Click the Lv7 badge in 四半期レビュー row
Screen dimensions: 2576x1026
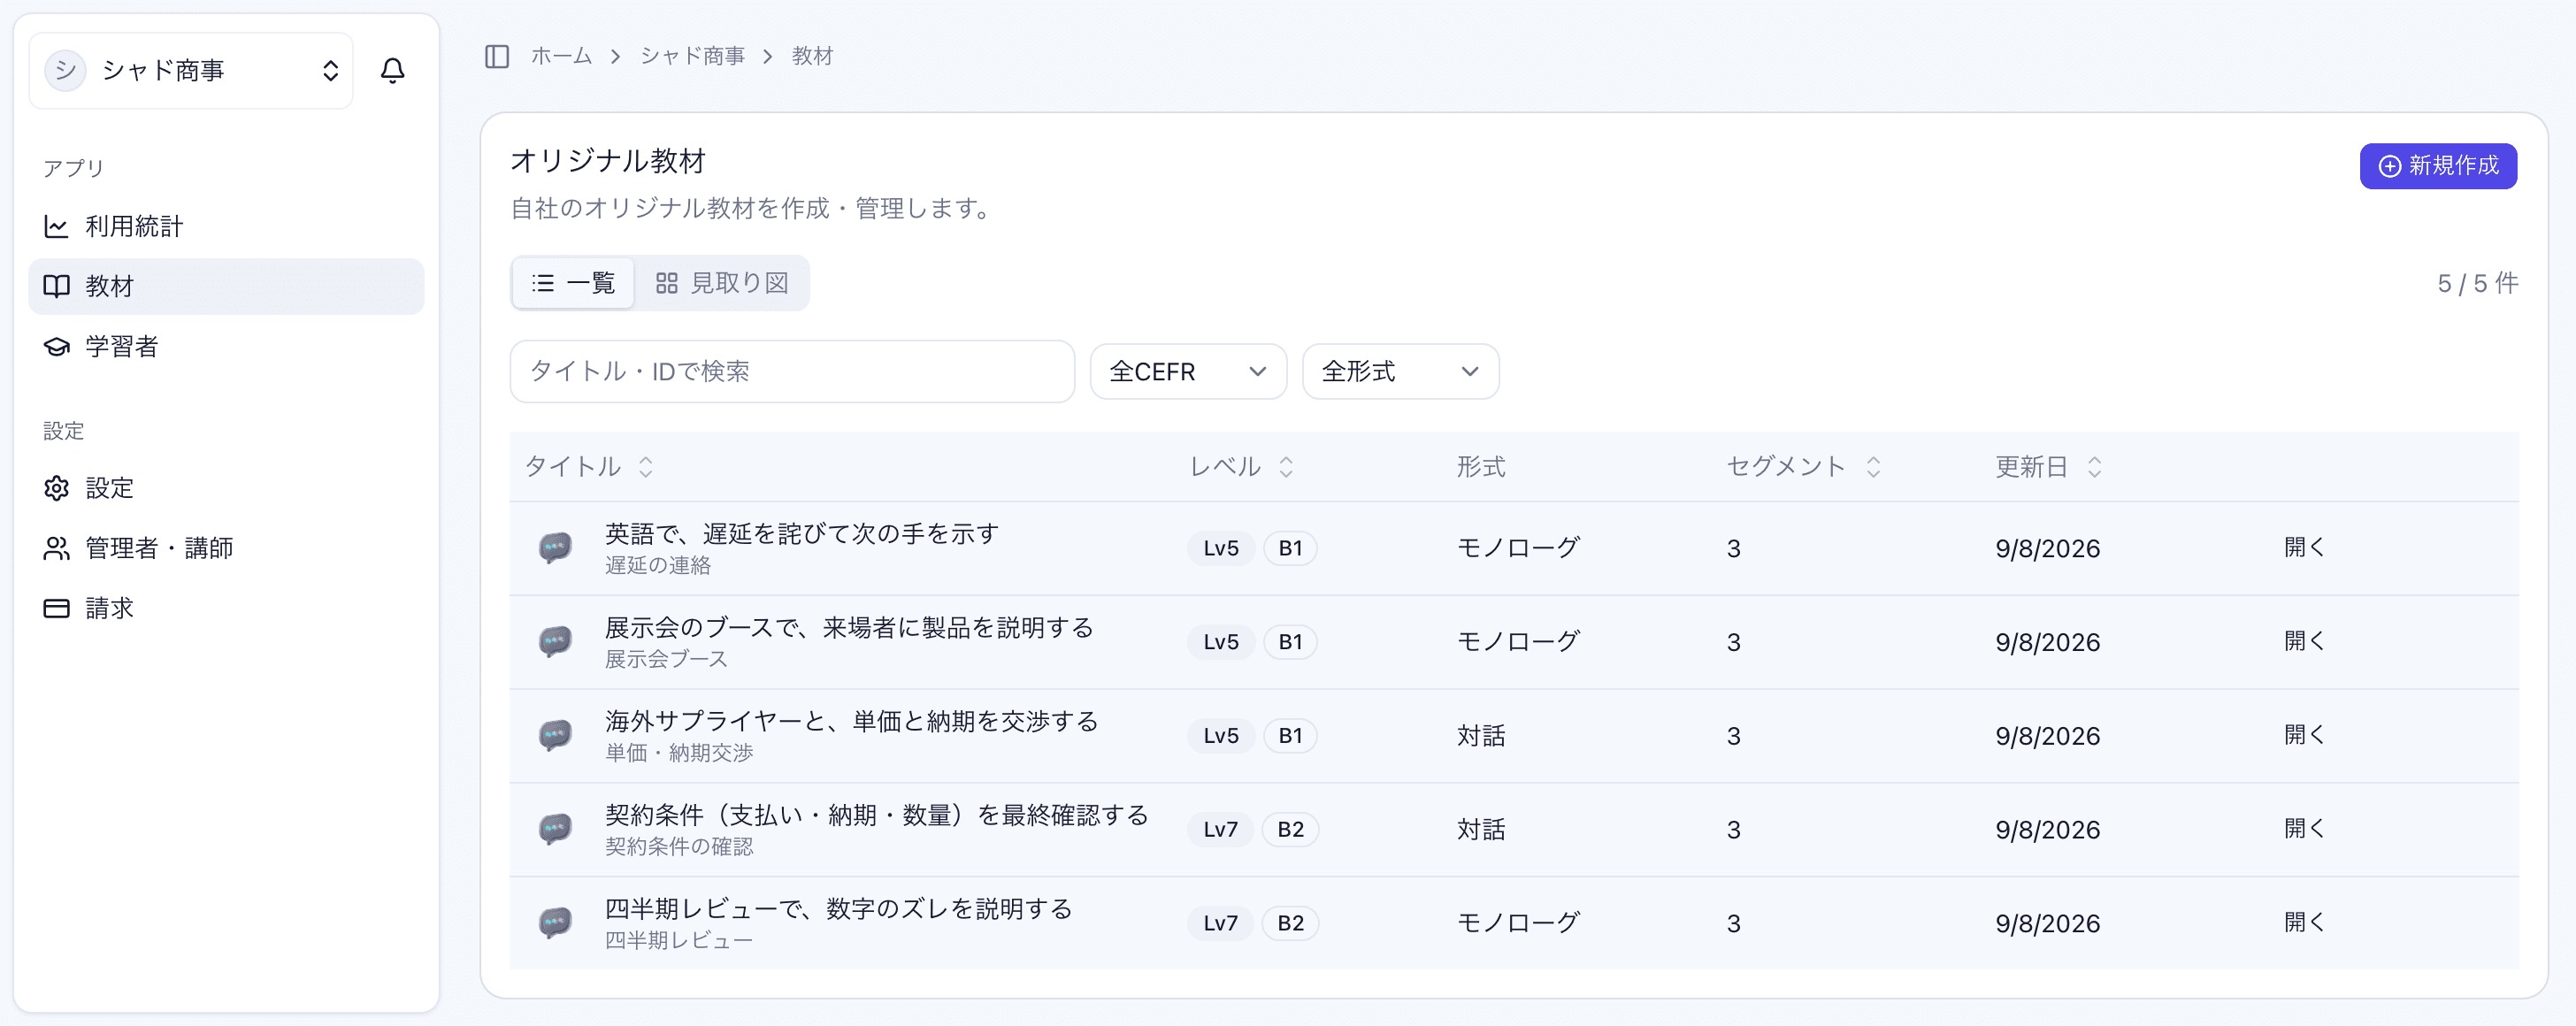pos(1220,923)
